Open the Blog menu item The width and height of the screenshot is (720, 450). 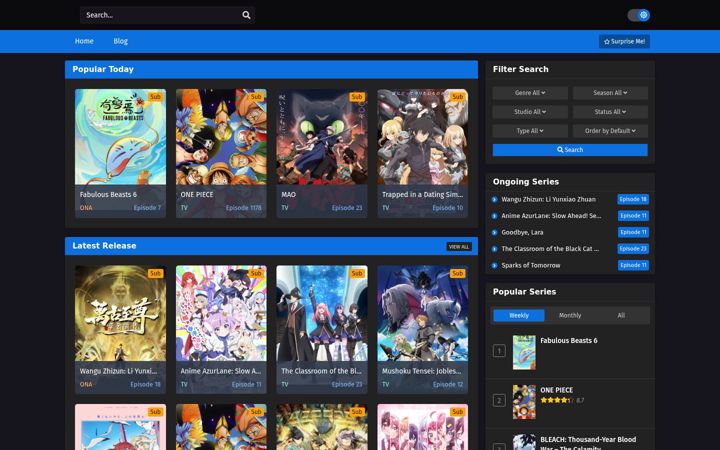[120, 41]
